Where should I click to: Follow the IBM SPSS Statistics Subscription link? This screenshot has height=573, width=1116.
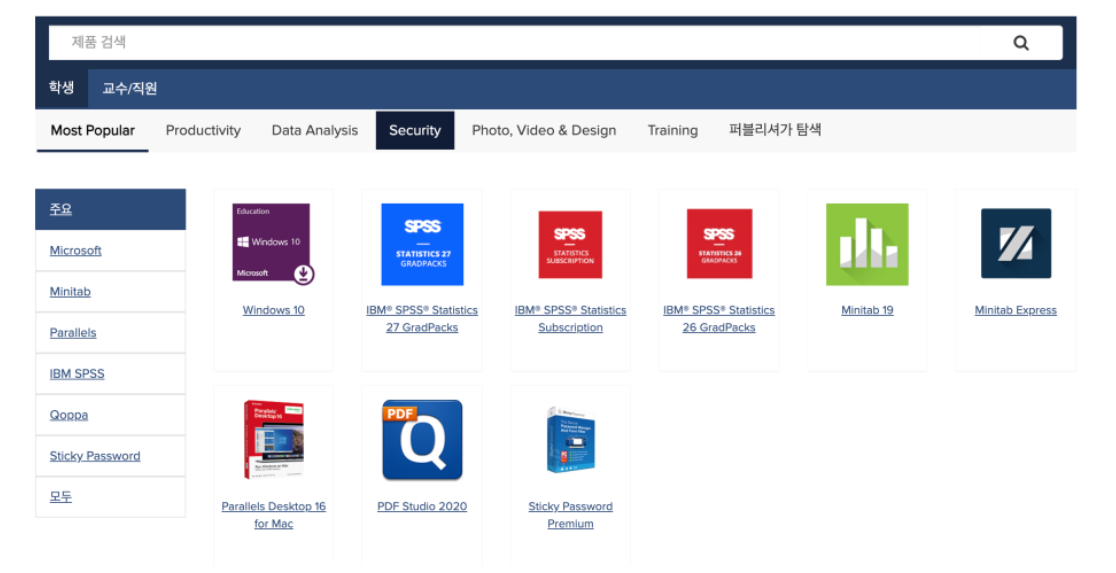tap(570, 319)
